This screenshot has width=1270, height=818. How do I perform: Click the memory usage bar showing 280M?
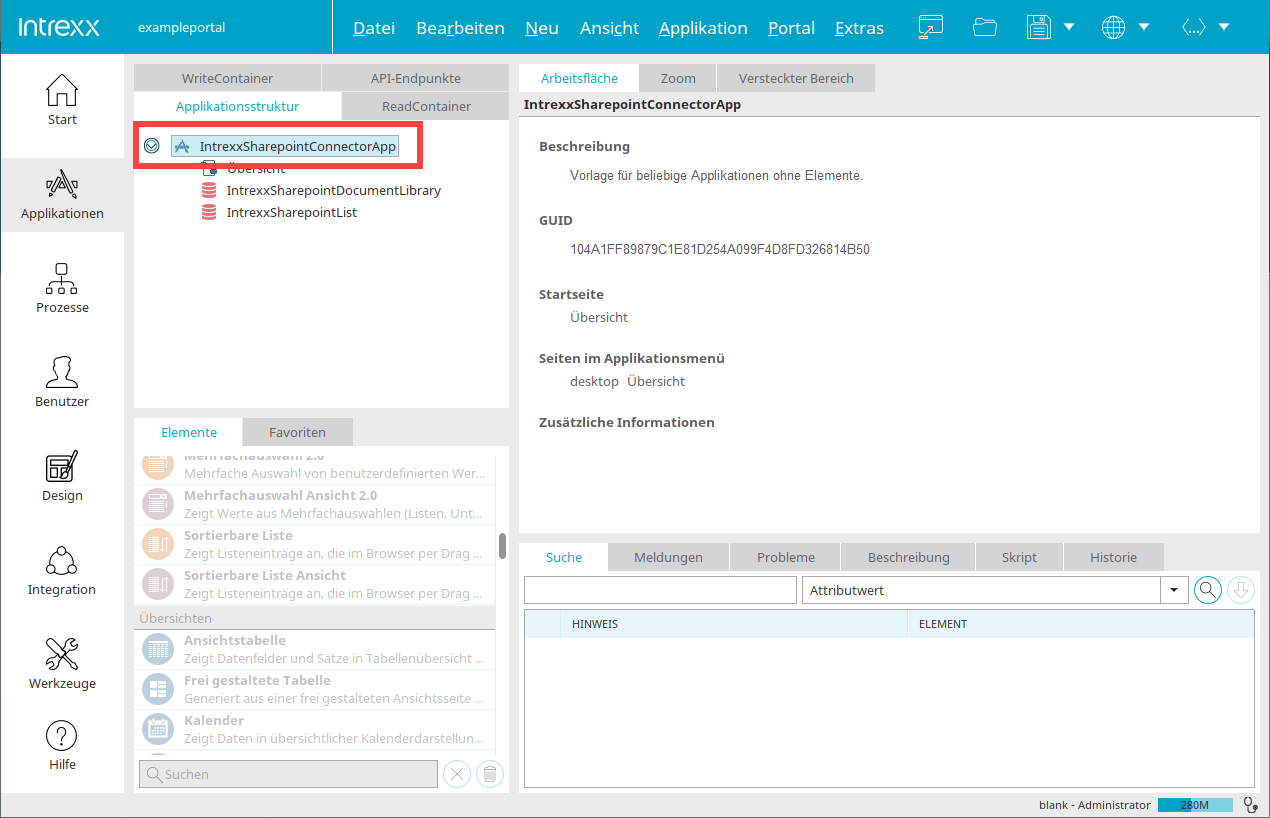pyautogui.click(x=1195, y=805)
